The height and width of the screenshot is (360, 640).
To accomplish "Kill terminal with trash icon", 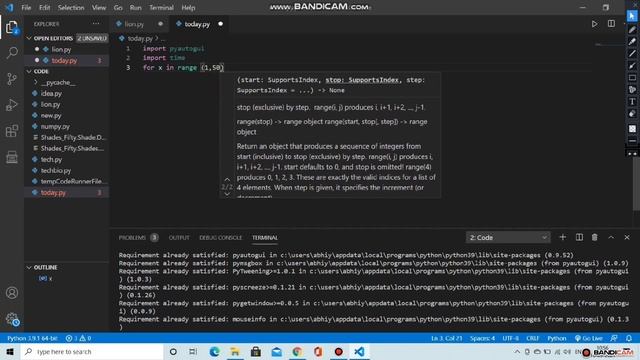I will click(595, 237).
